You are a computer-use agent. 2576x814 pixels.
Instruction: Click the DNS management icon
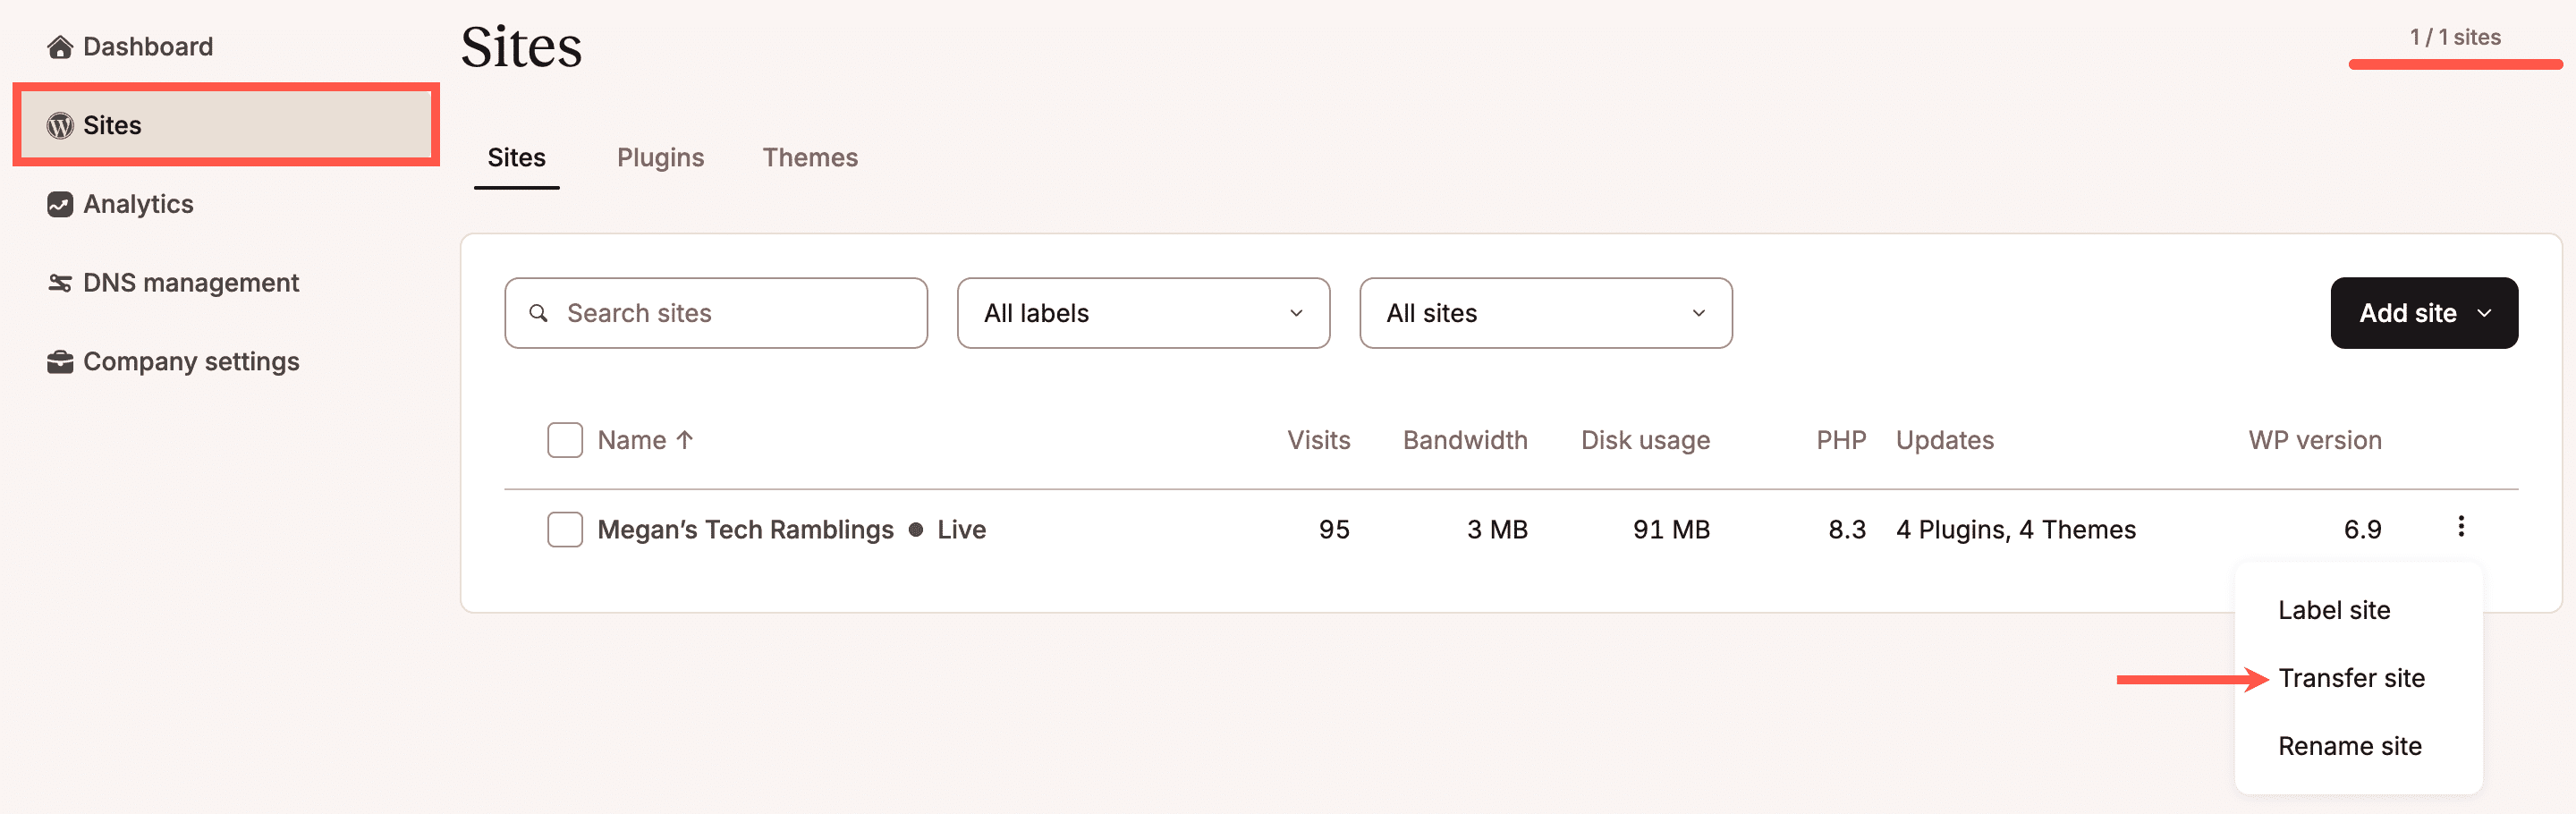(60, 283)
